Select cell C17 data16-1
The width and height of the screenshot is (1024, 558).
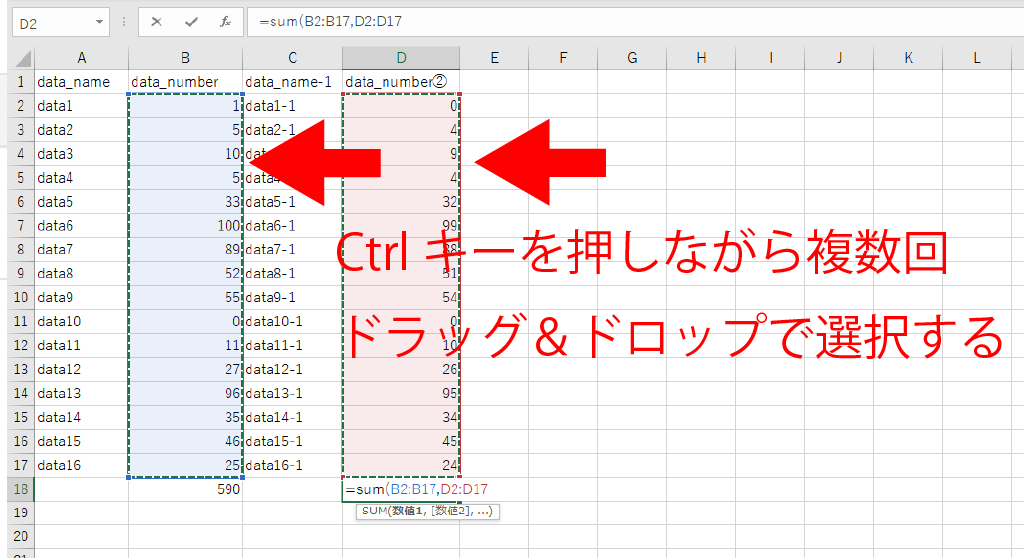[291, 465]
